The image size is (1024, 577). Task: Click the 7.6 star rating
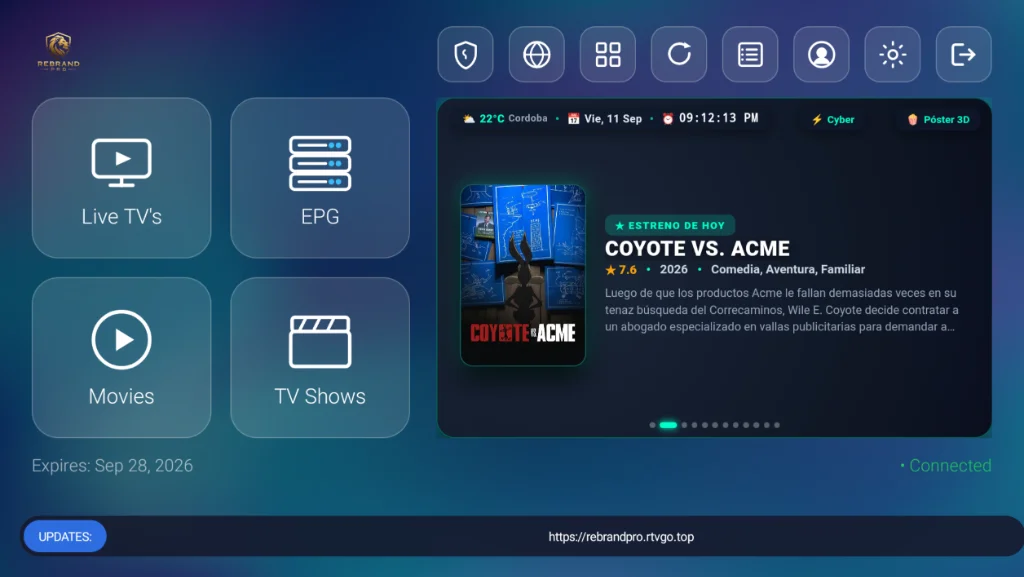(620, 270)
